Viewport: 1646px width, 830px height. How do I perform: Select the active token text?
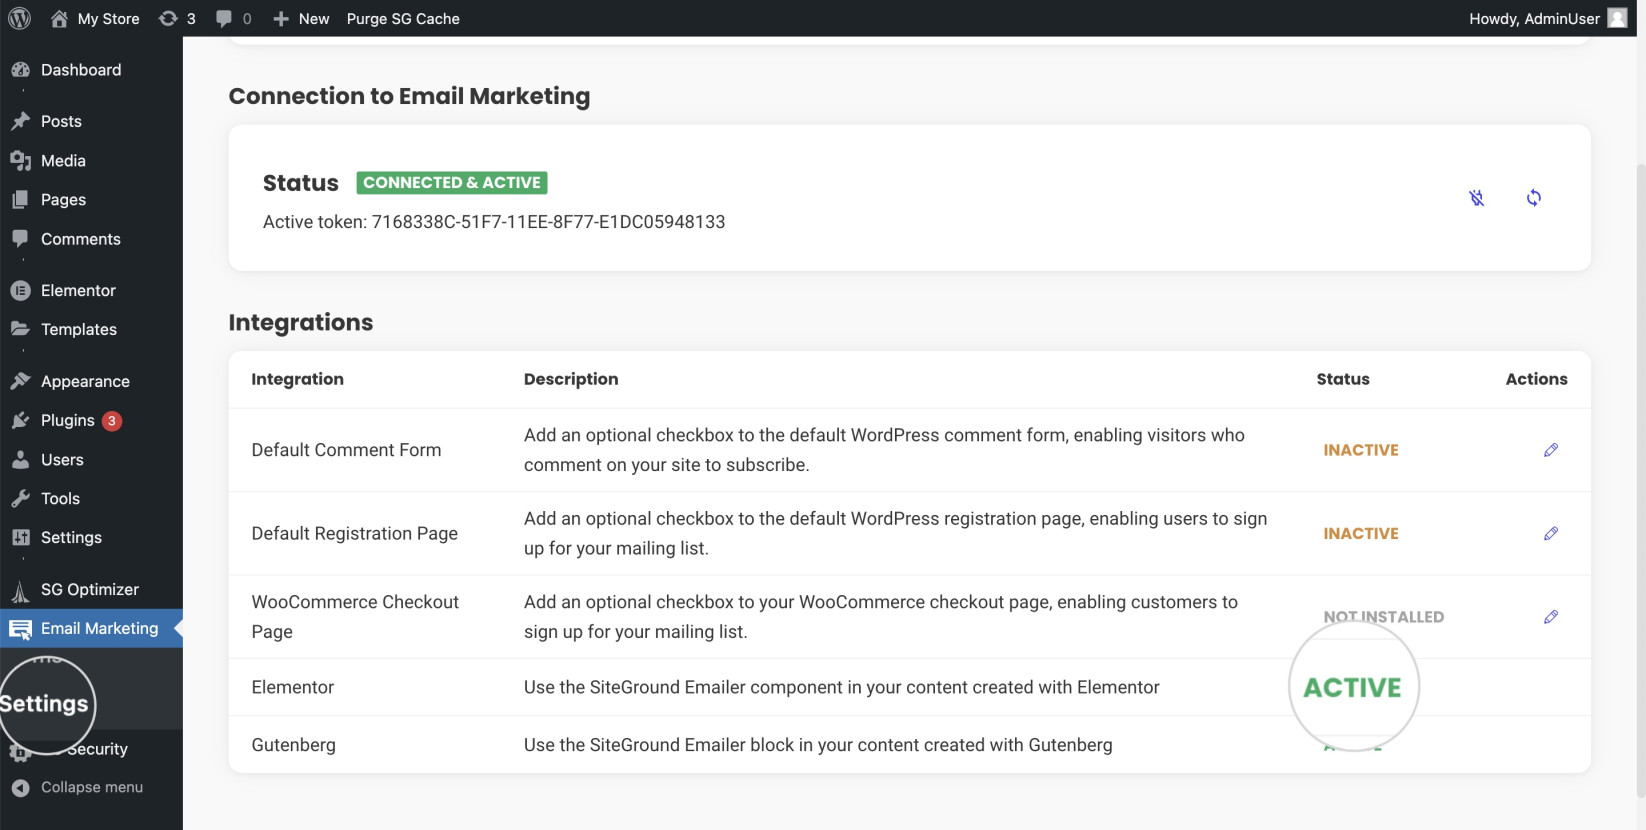(494, 221)
